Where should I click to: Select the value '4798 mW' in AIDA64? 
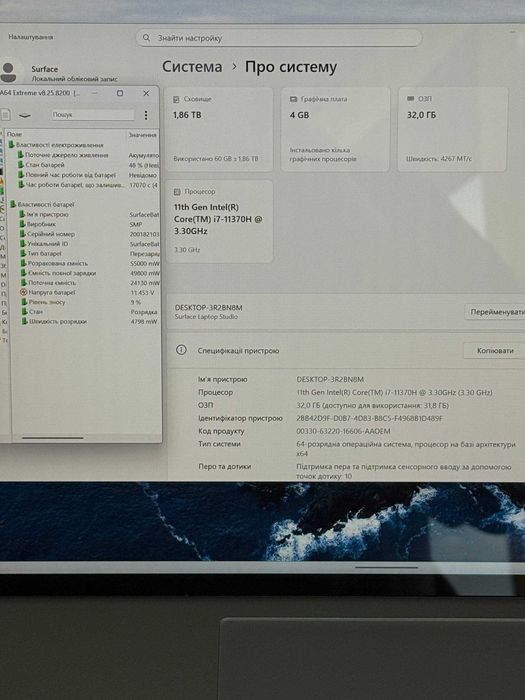144,321
